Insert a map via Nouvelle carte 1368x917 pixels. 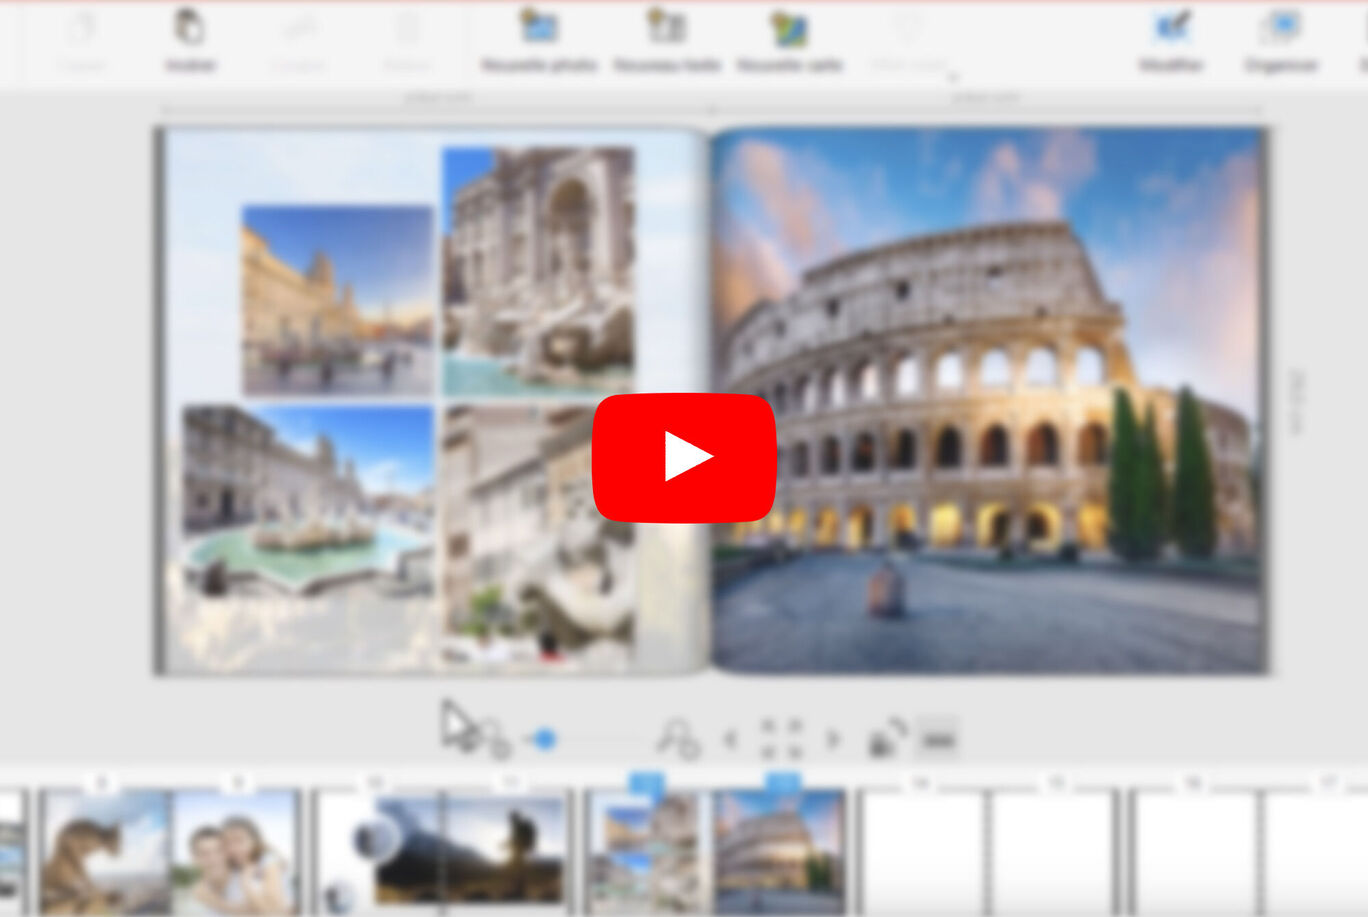[790, 40]
